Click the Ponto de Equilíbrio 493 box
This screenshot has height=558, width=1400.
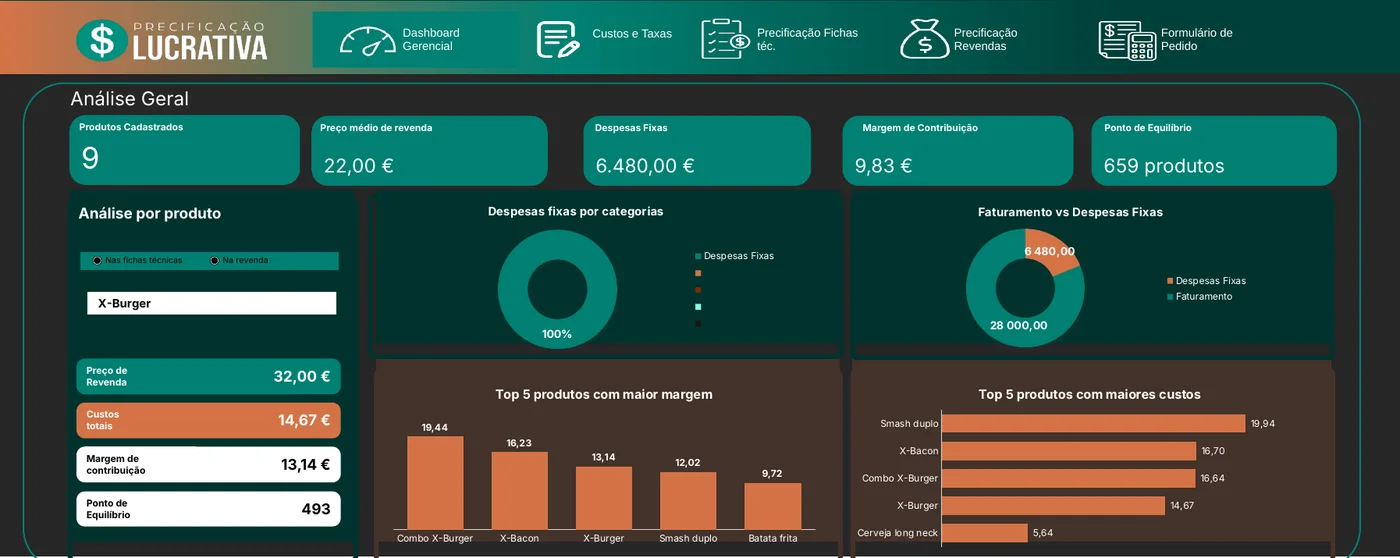208,509
